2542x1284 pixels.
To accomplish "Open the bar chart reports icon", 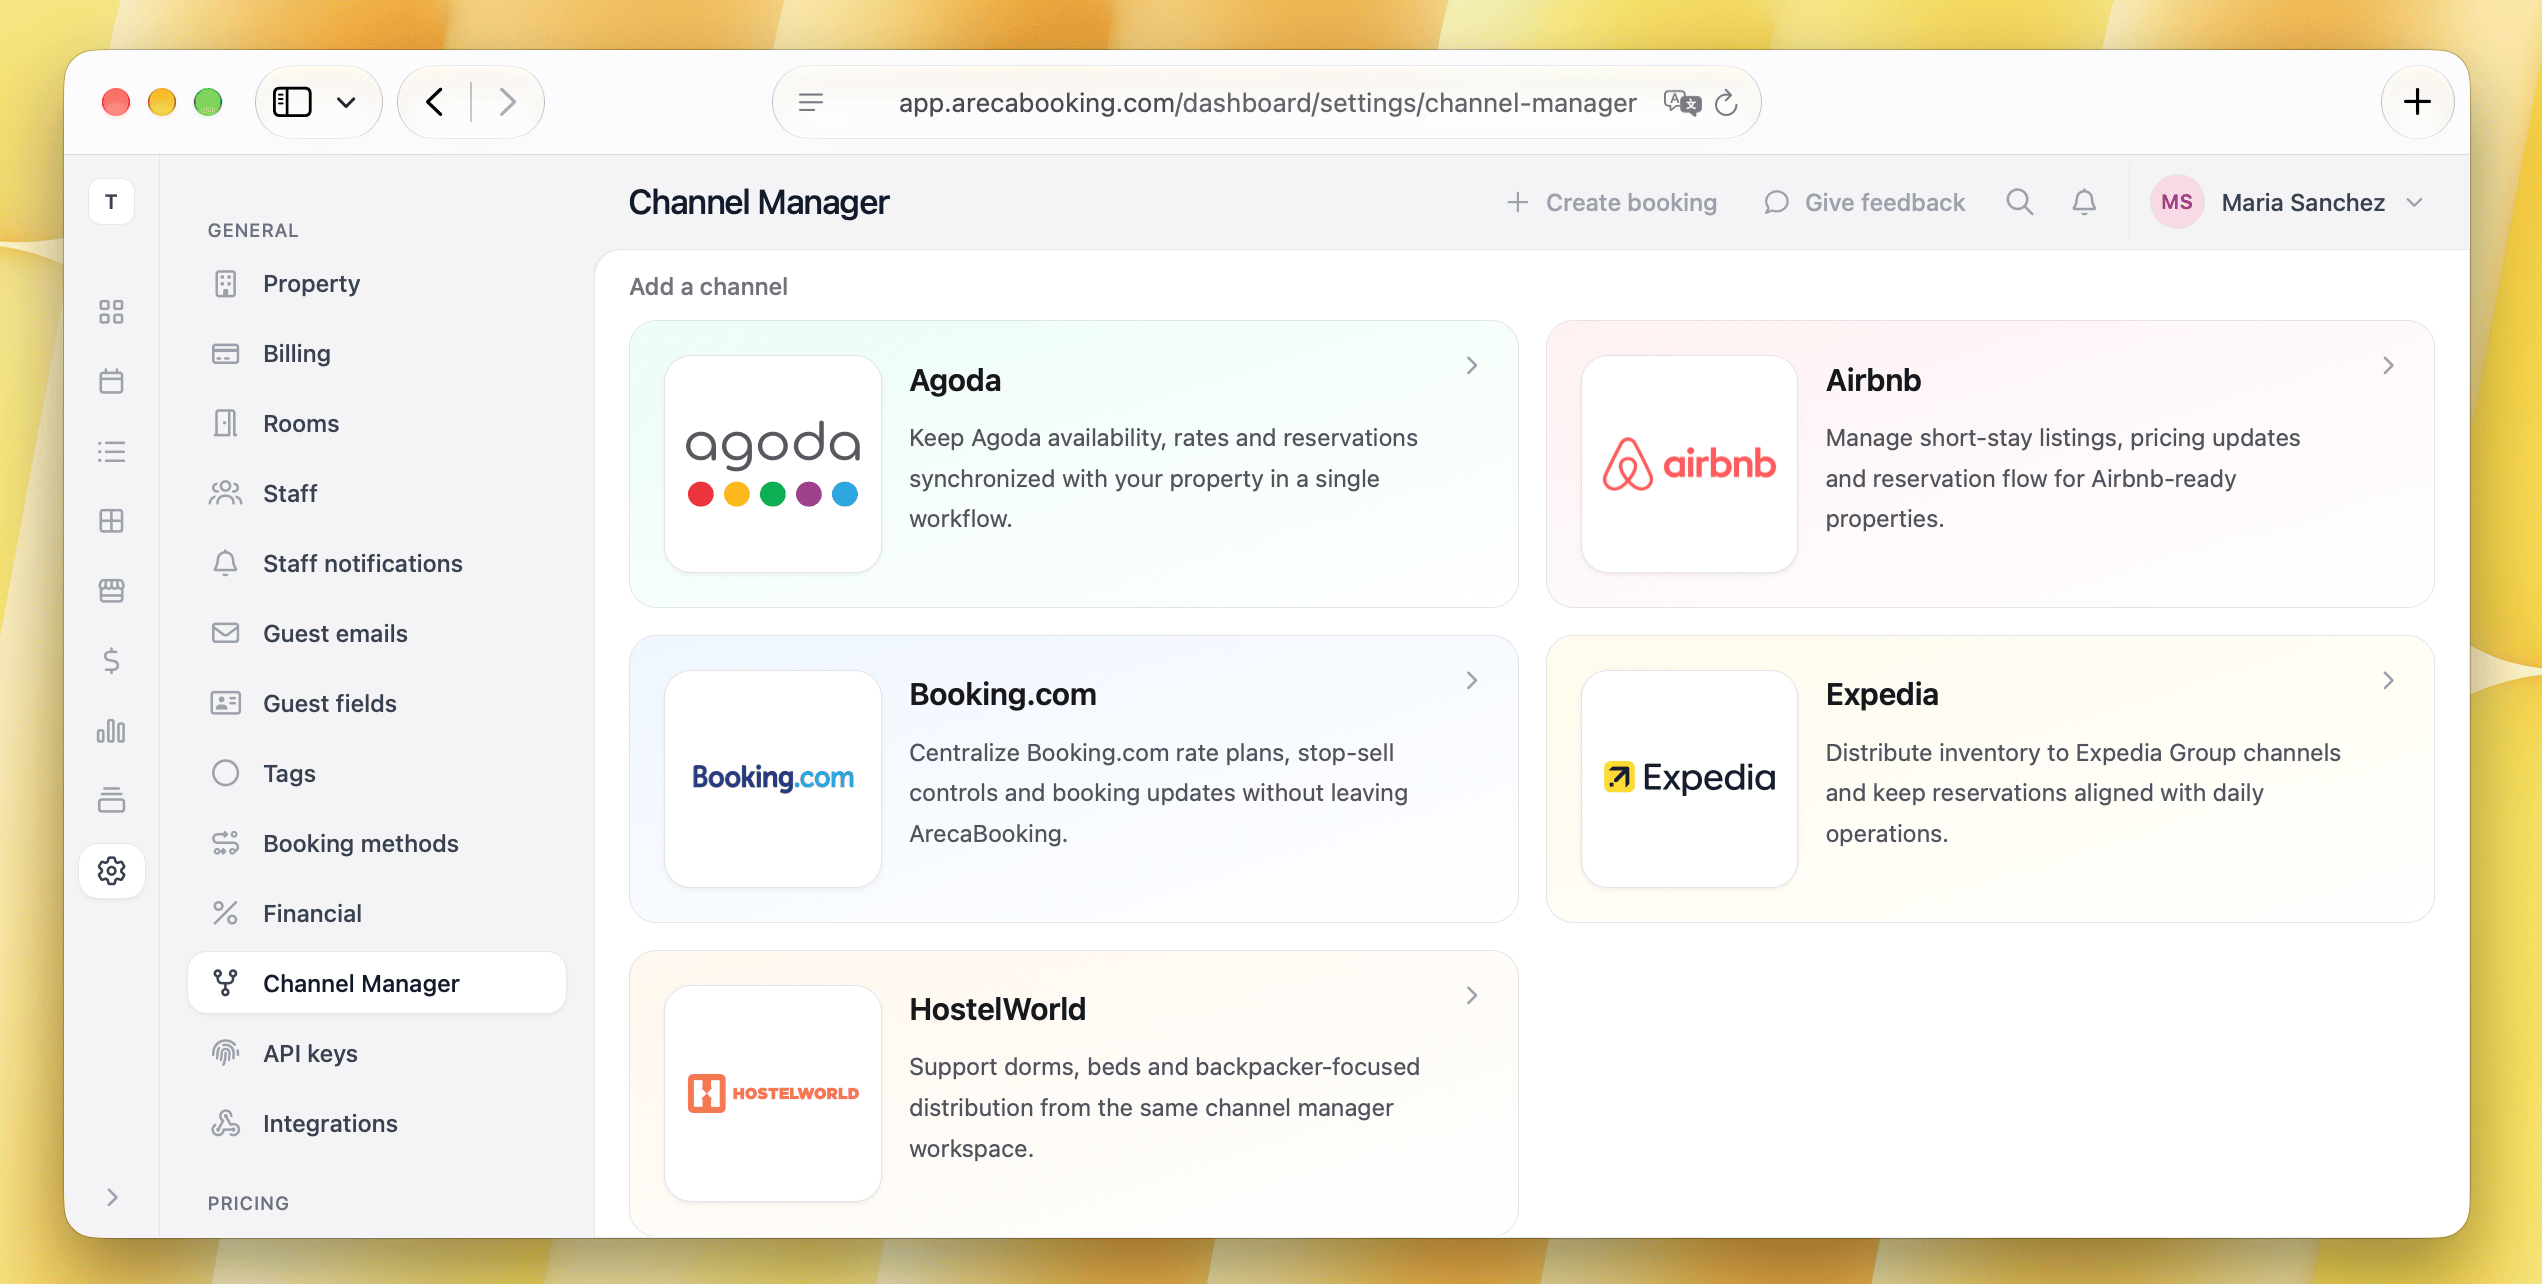I will (111, 731).
